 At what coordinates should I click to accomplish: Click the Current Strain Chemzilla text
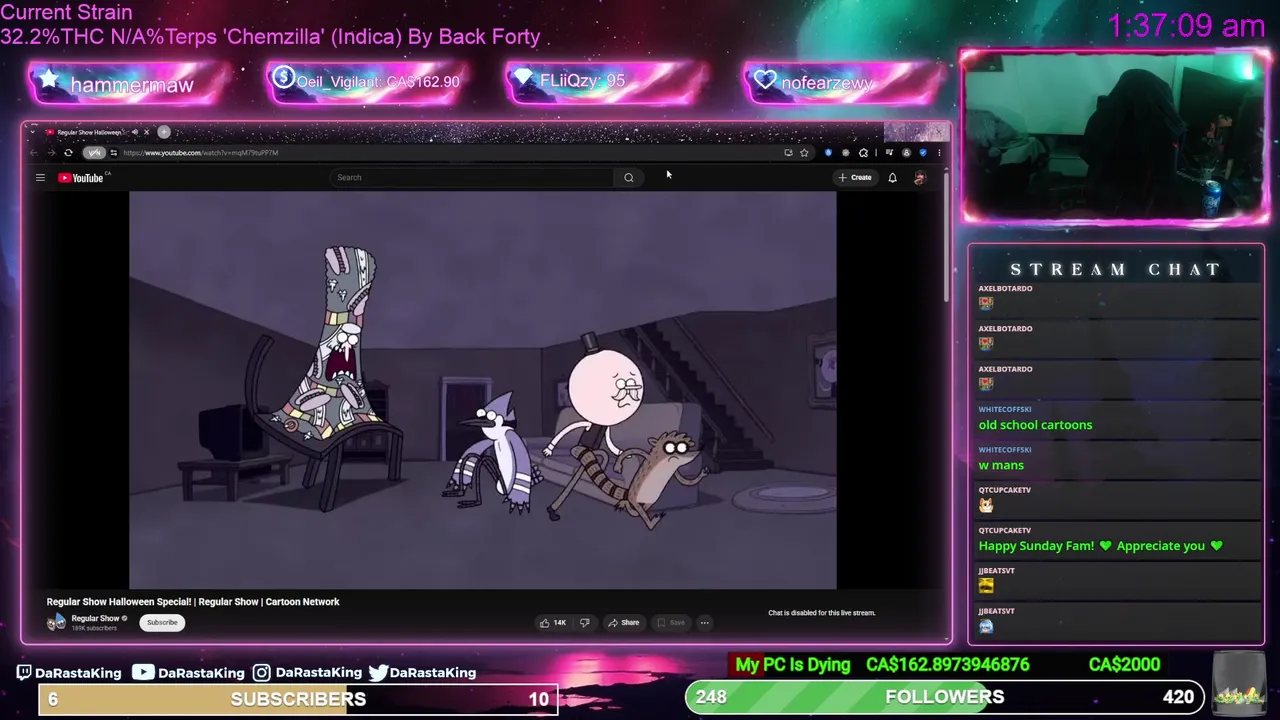point(270,26)
